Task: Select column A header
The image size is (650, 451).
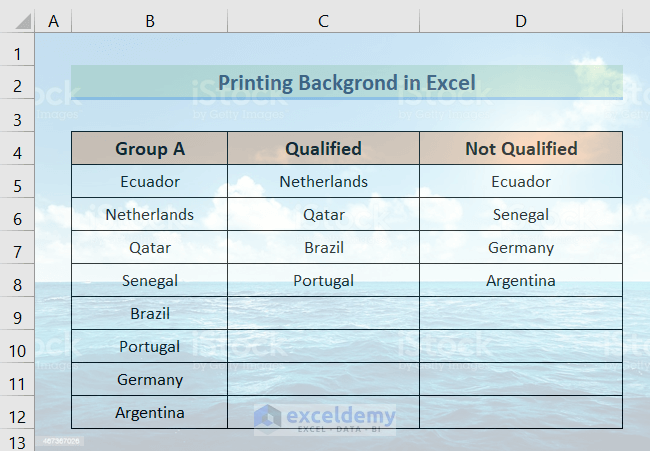Action: (53, 21)
